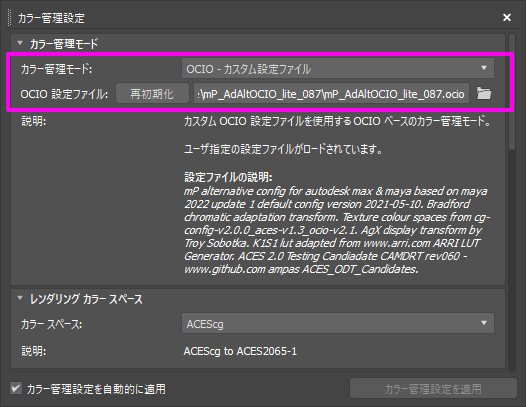Toggle カラー管理設定を自動的に適用 checkbox
526x407 pixels.
15,389
